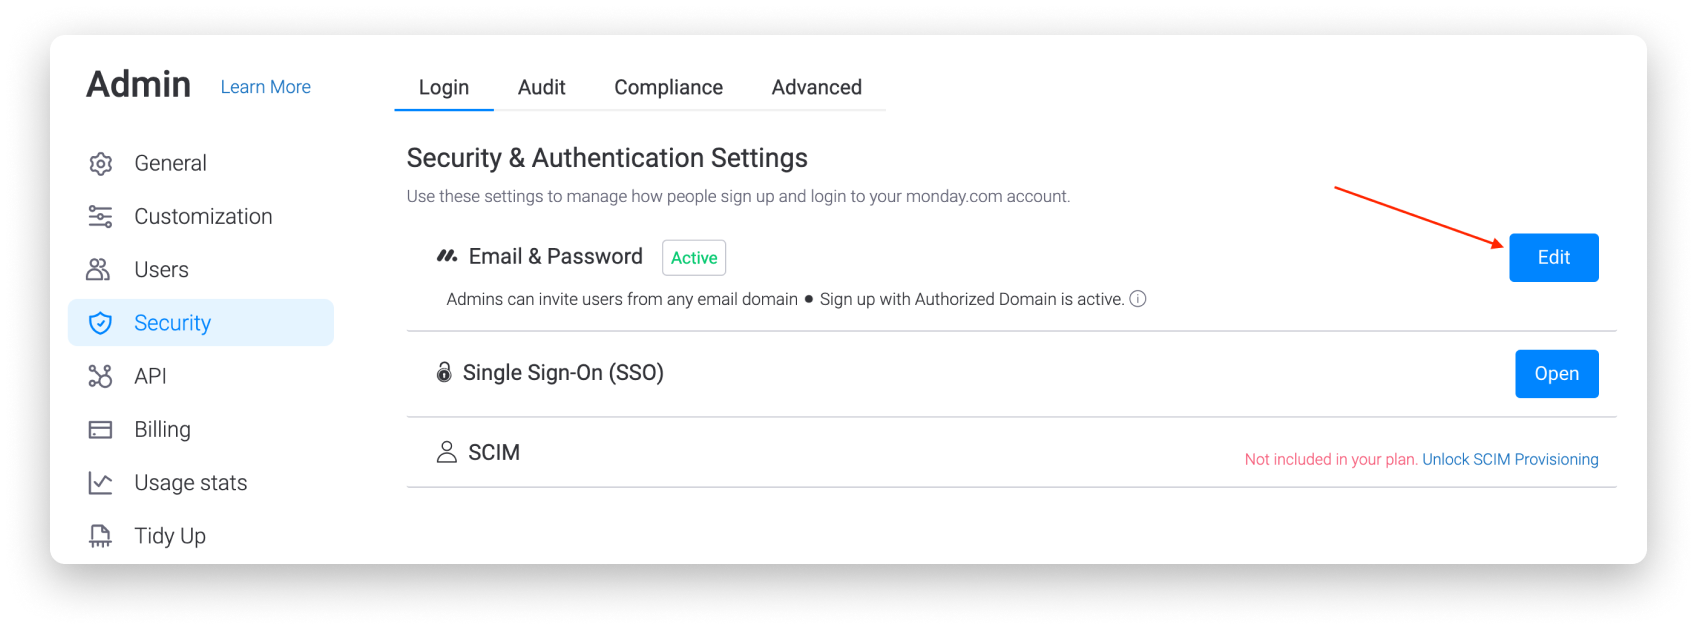Select the Login tab

444,88
